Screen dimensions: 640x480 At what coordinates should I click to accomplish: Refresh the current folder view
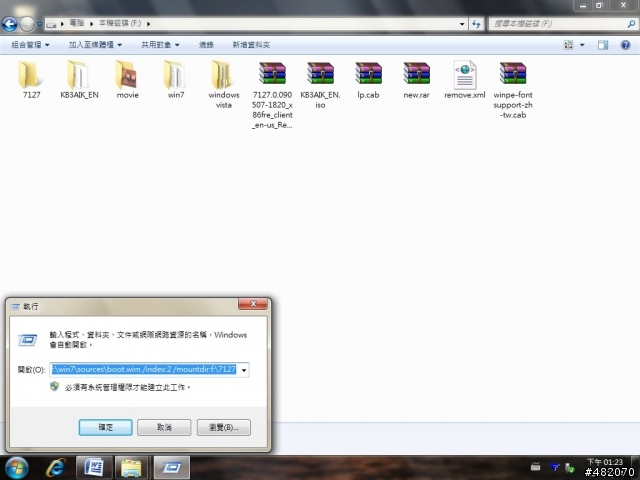476,24
